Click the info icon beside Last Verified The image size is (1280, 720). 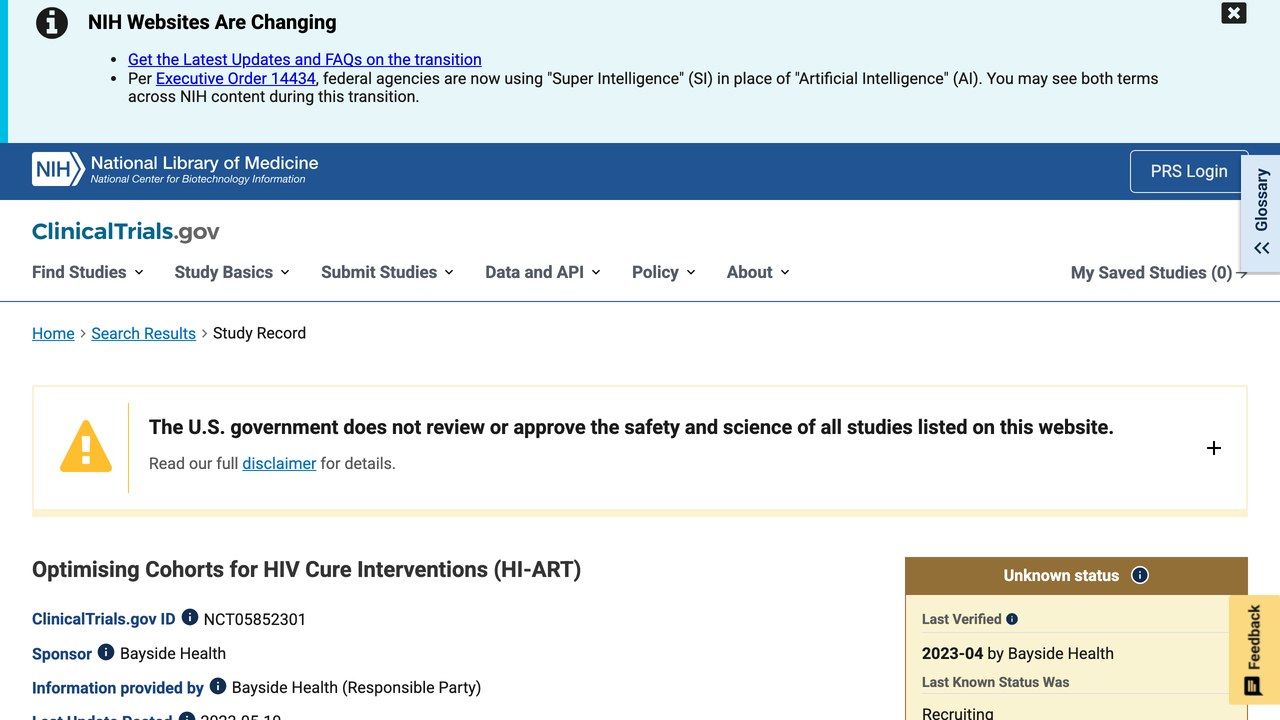[x=1012, y=619]
